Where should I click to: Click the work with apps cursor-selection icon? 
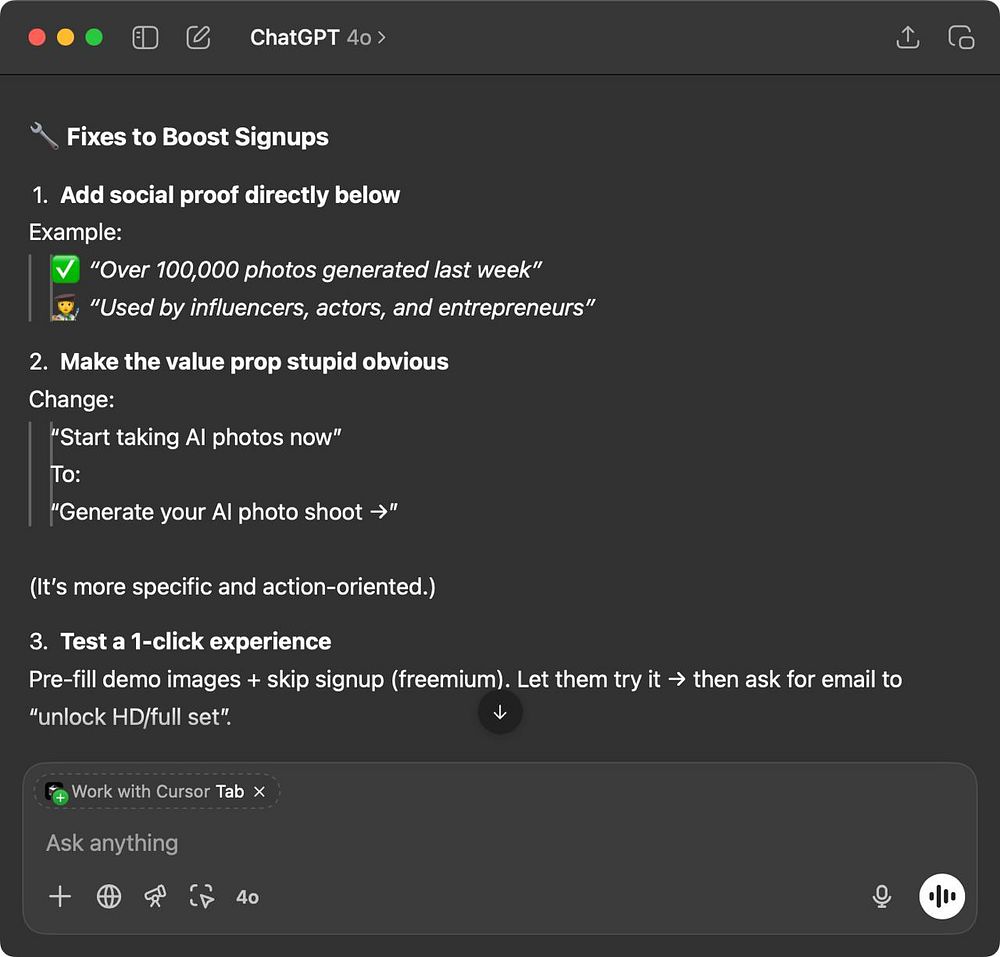202,896
